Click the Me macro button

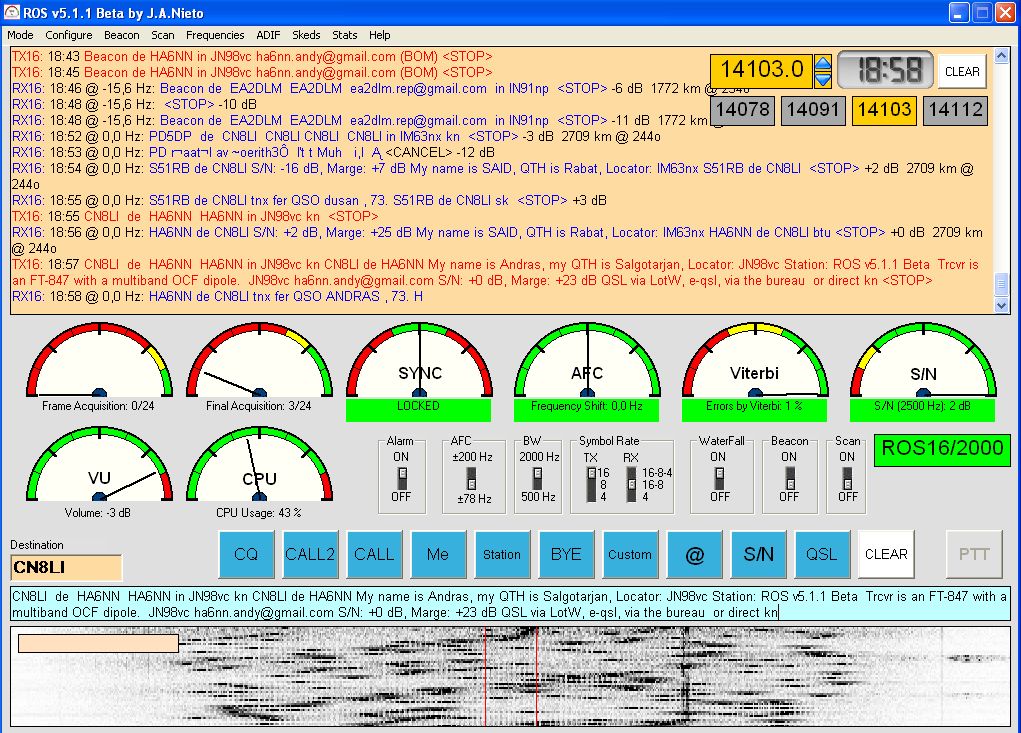pyautogui.click(x=438, y=554)
